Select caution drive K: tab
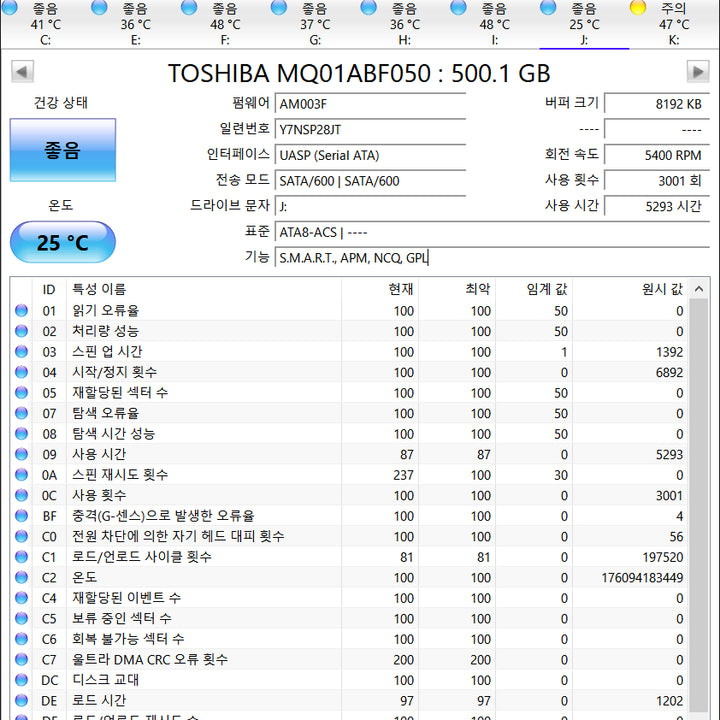 click(674, 24)
